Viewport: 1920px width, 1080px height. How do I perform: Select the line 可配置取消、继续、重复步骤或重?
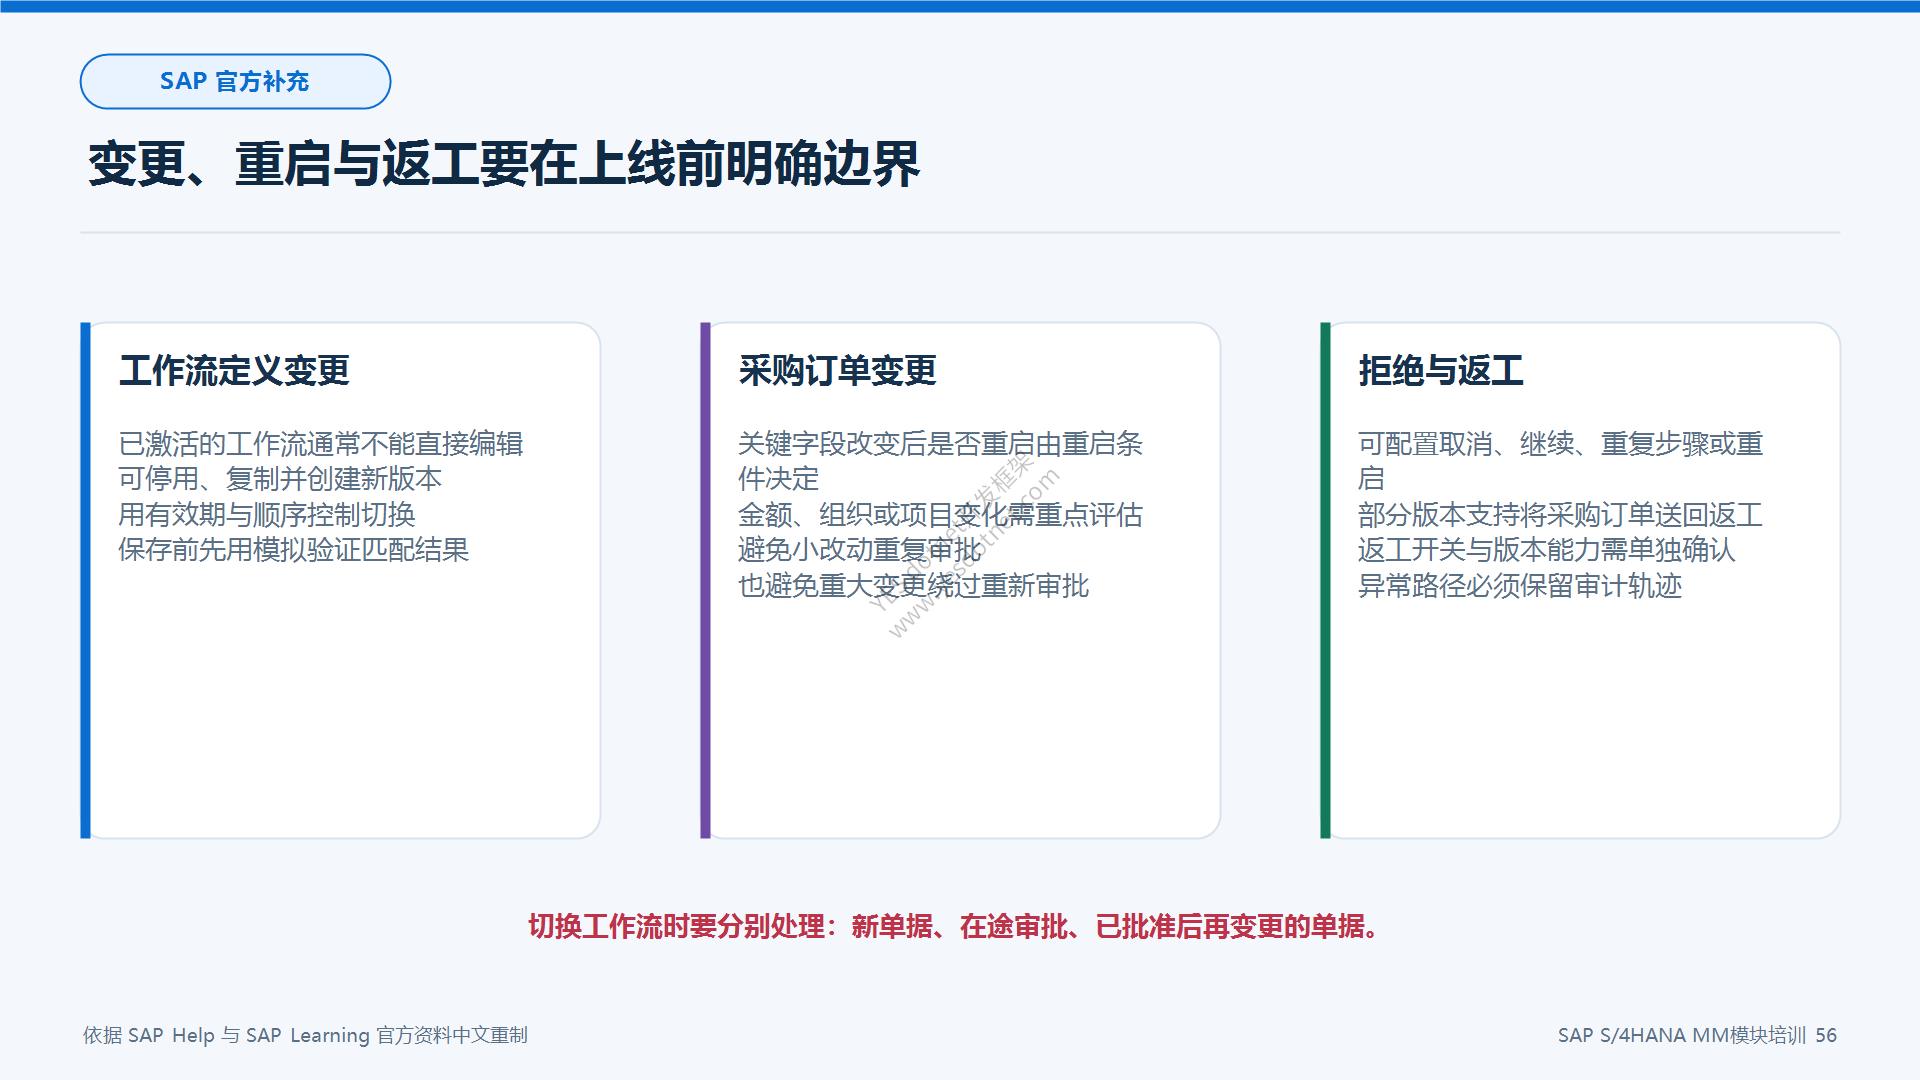click(x=1561, y=444)
